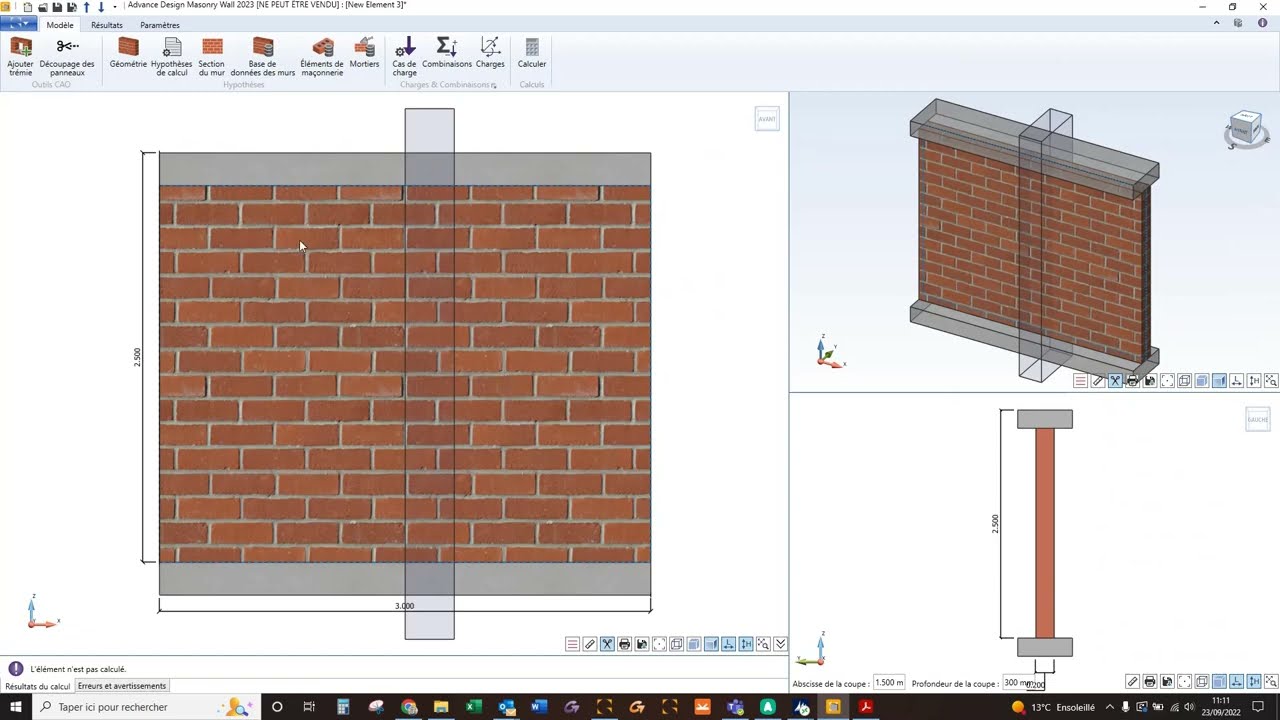Open Mortiers settings
Screen dimensions: 1280x720
click(x=364, y=54)
